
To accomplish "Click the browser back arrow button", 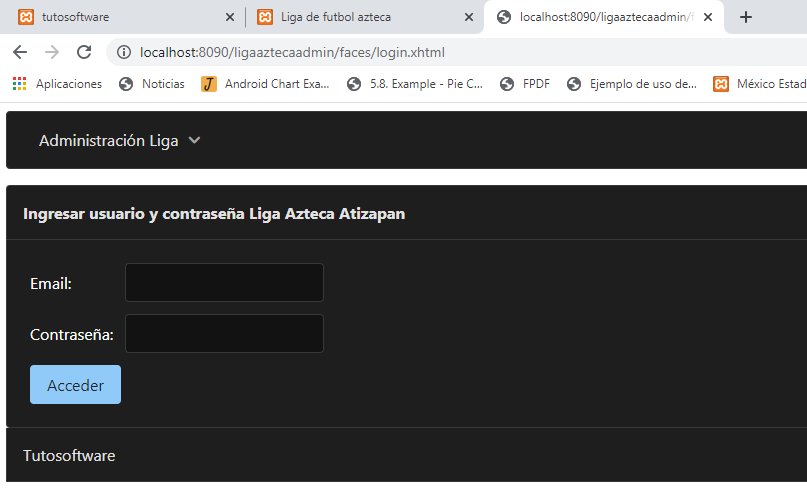I will pos(20,52).
